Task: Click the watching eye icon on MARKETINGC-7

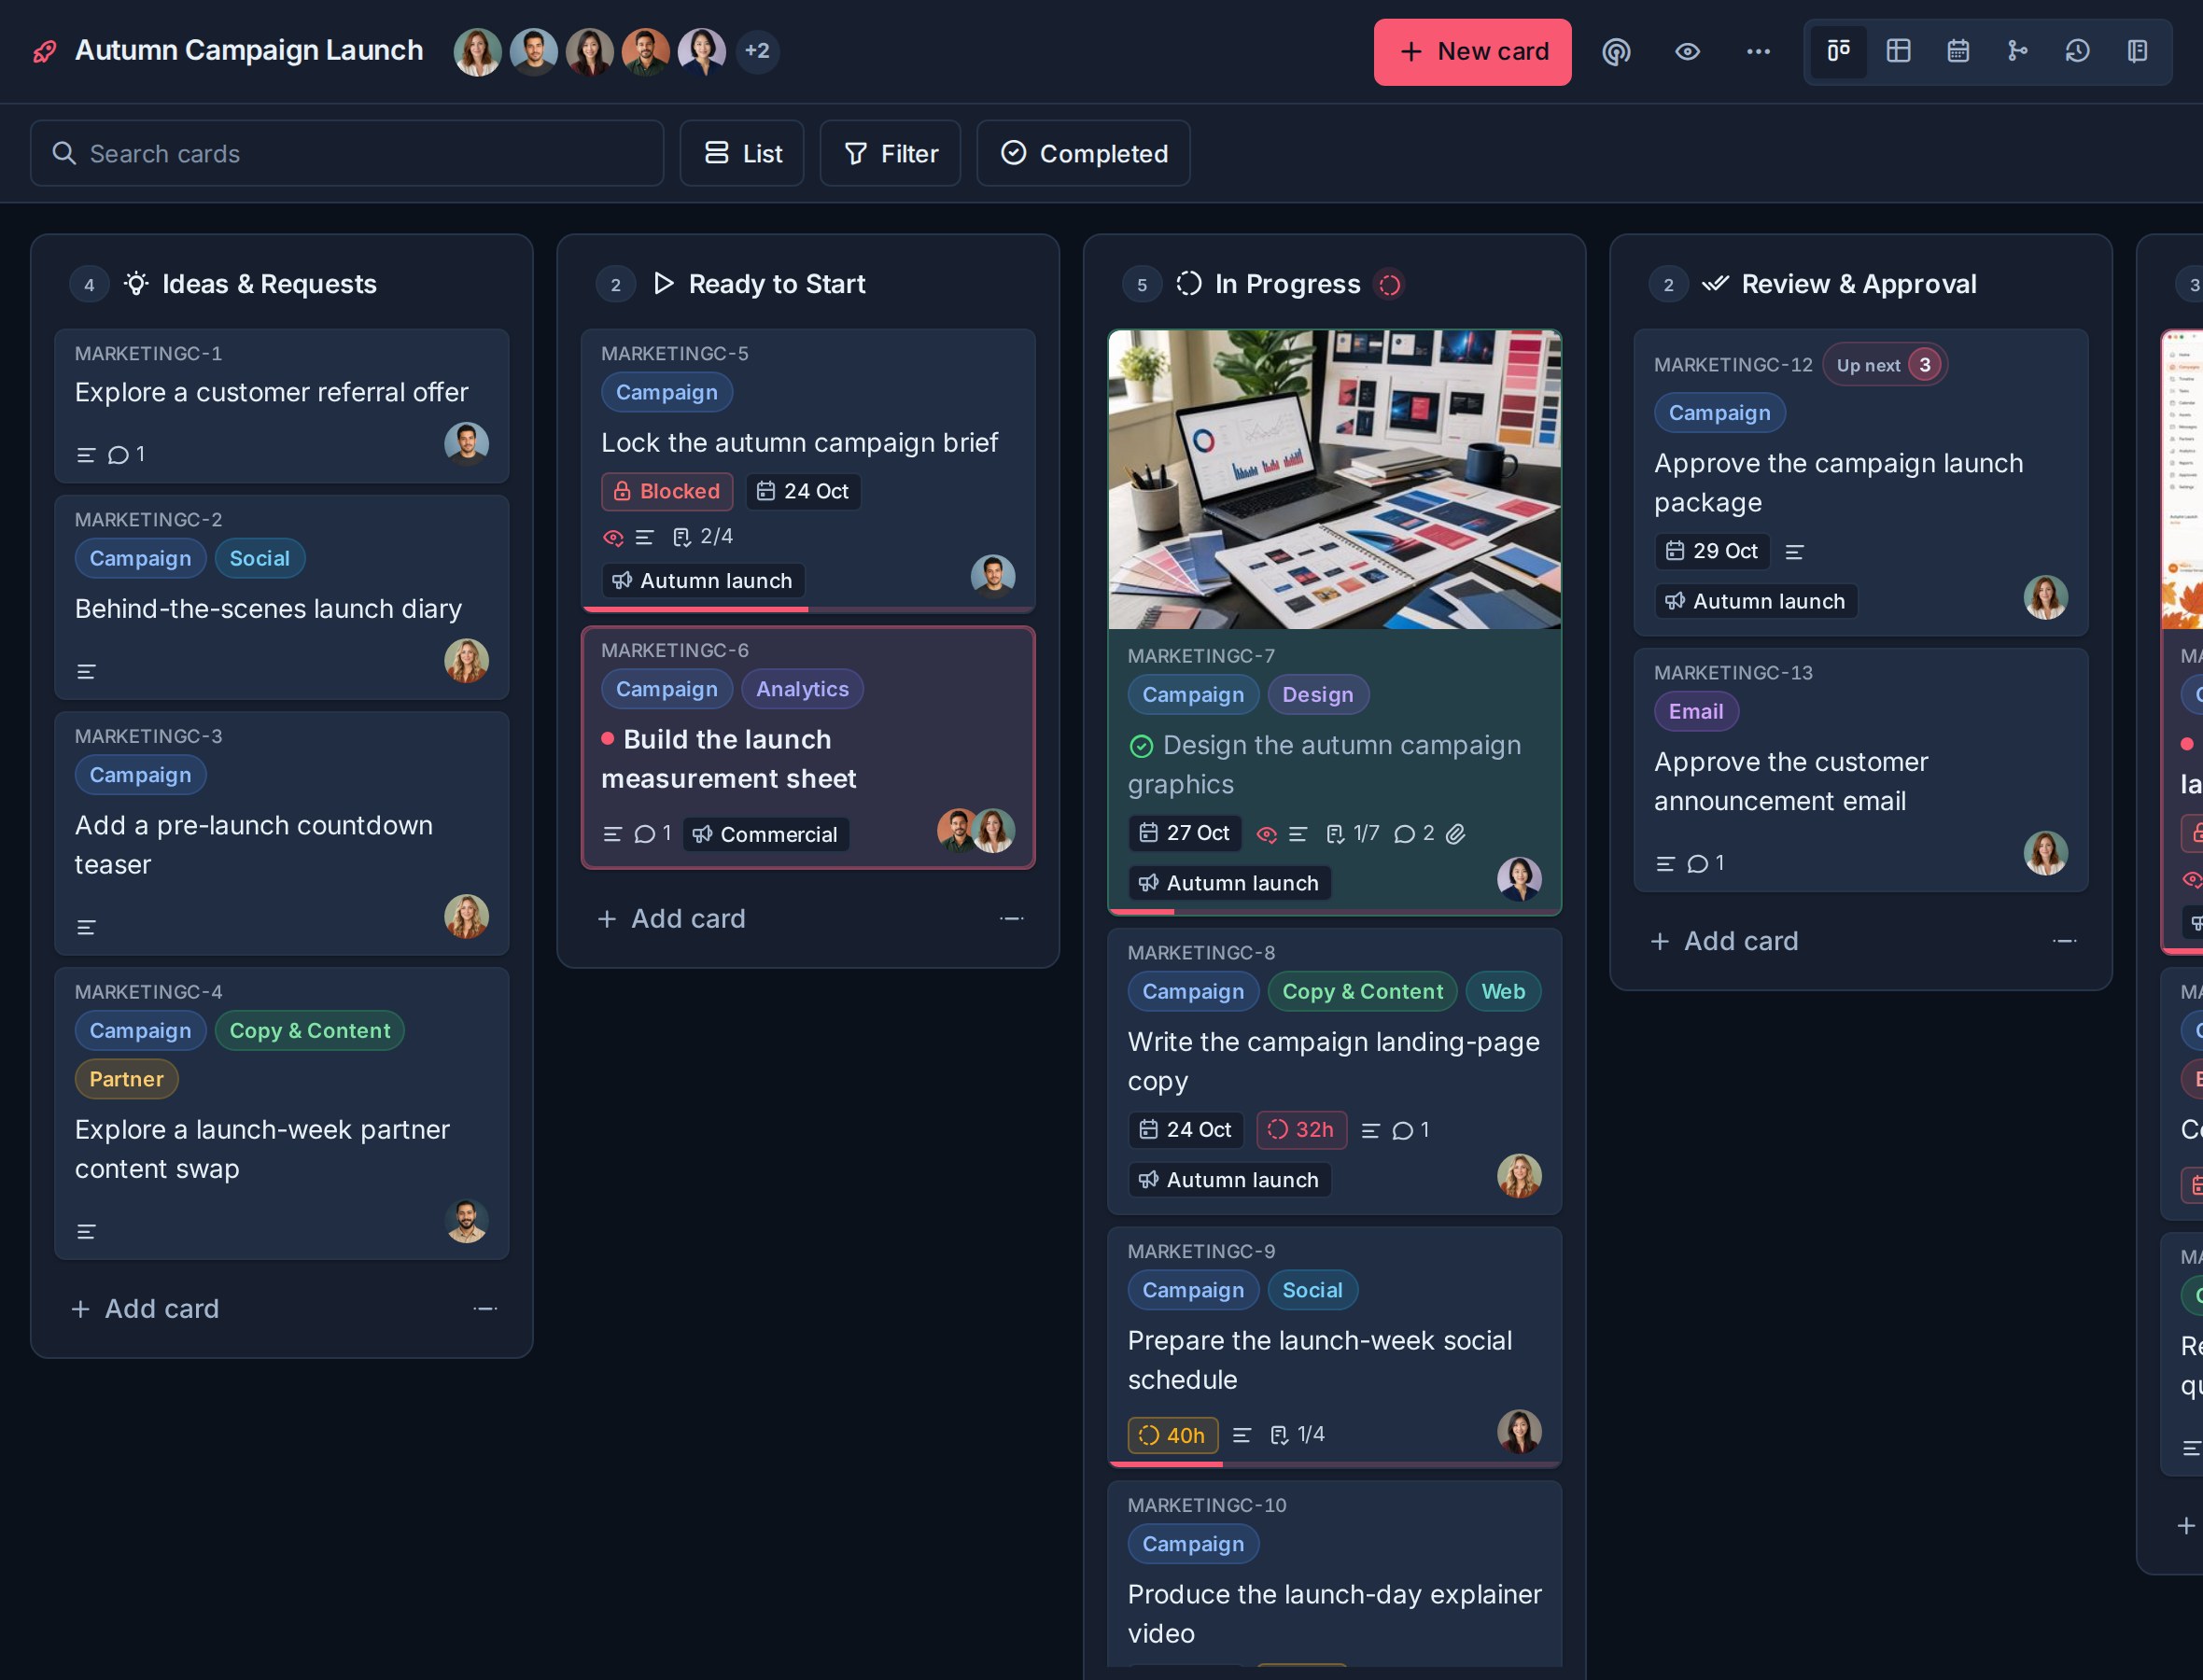Action: point(1266,834)
